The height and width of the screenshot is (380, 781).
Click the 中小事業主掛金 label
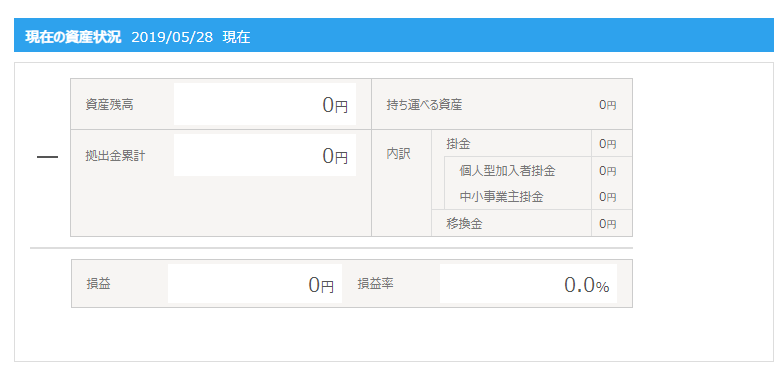501,197
